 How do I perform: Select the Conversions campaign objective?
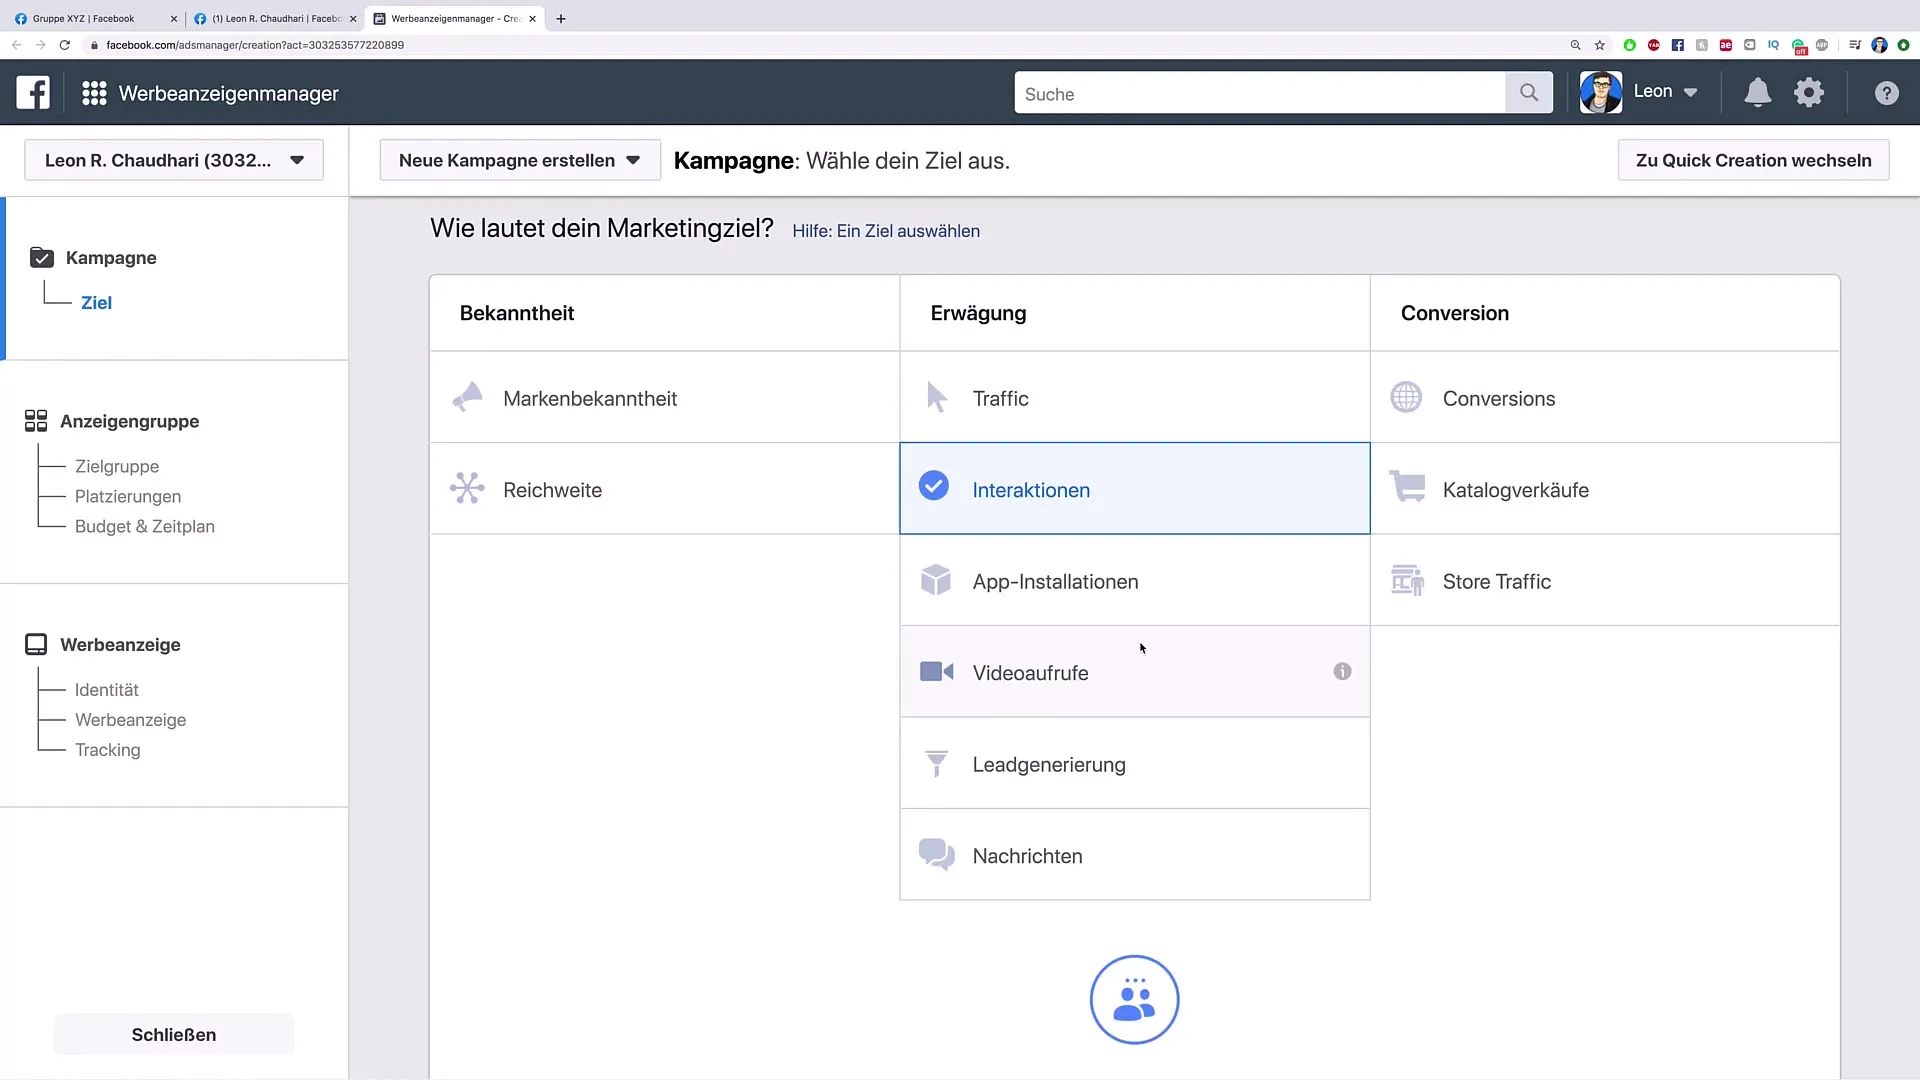(x=1499, y=398)
